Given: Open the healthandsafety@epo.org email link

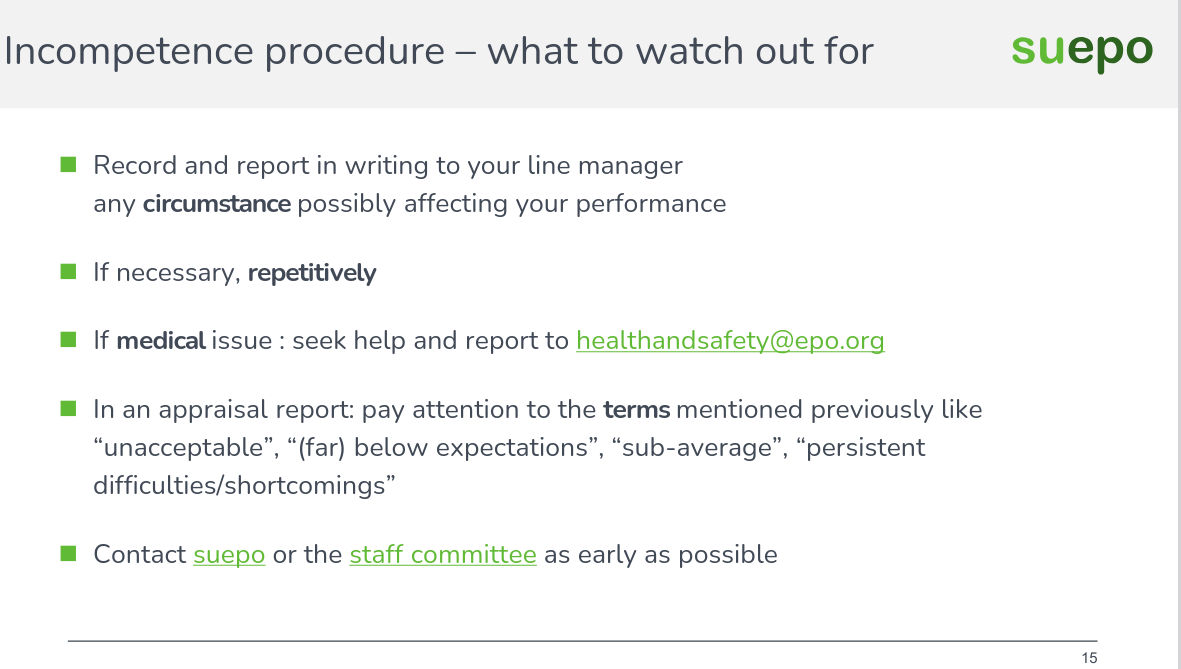Looking at the screenshot, I should (x=730, y=341).
